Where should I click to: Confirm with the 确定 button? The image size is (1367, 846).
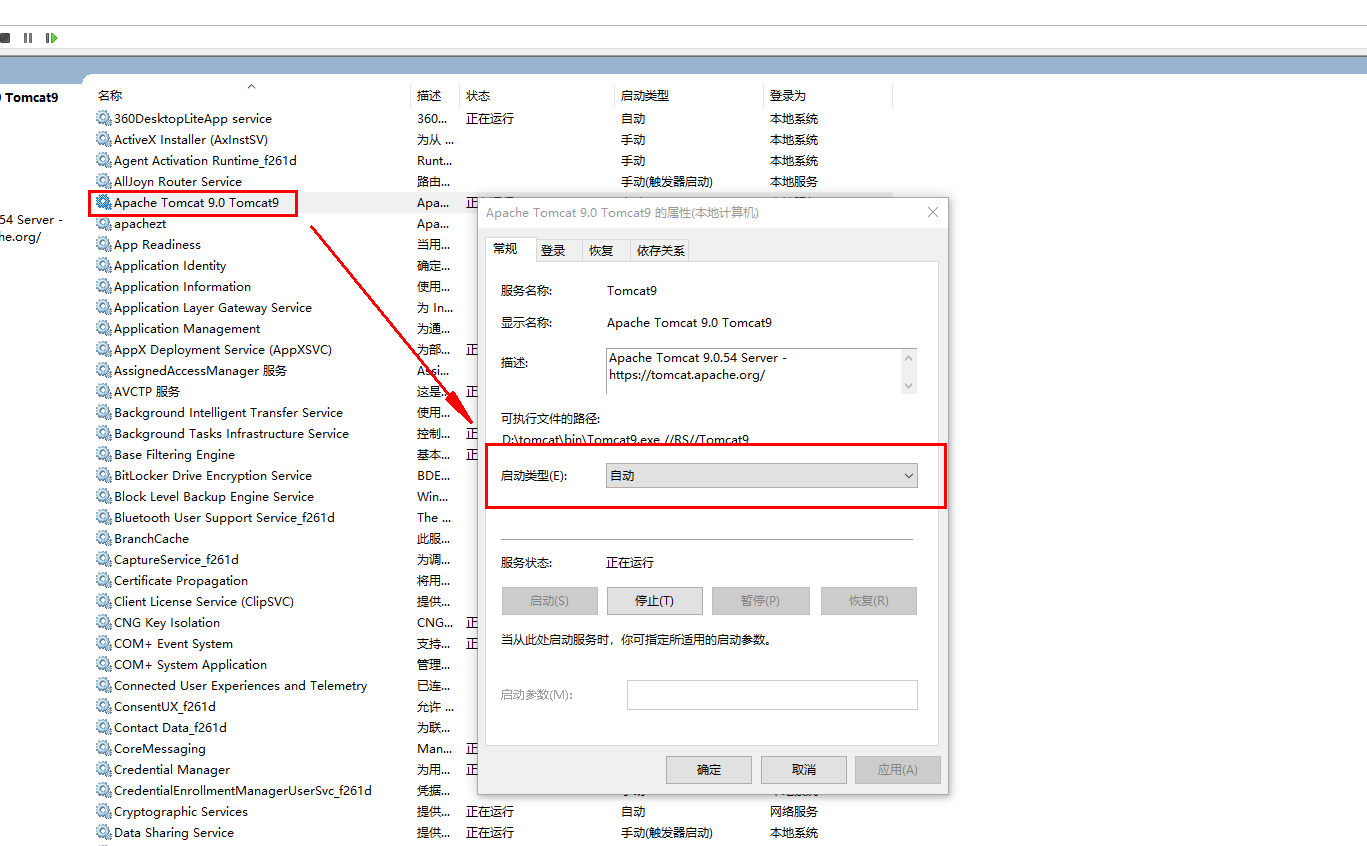pos(709,769)
